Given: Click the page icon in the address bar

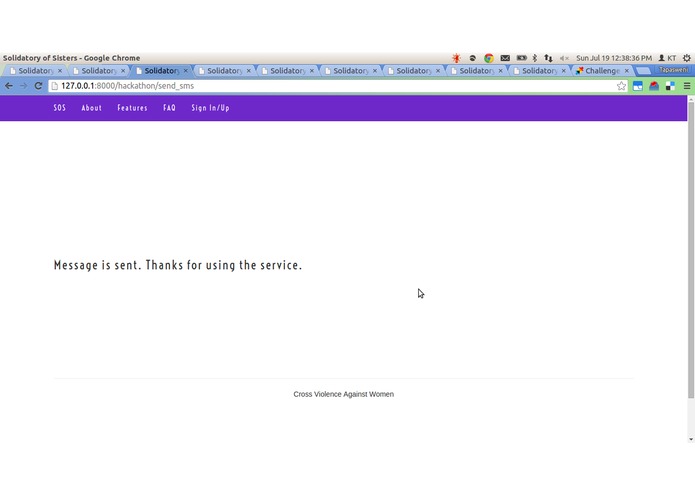Looking at the screenshot, I should point(55,86).
